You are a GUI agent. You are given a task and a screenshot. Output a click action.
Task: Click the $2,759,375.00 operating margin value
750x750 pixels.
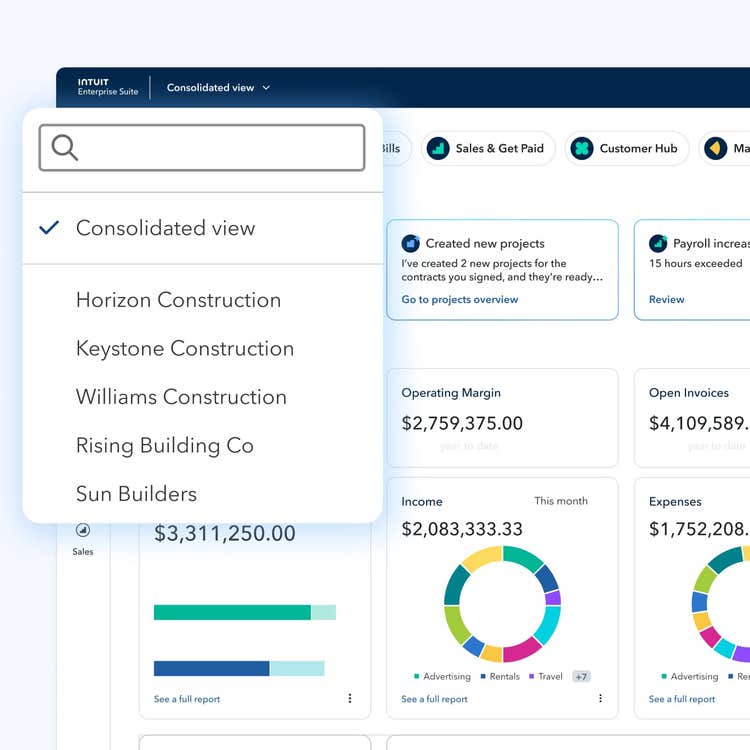pos(462,423)
